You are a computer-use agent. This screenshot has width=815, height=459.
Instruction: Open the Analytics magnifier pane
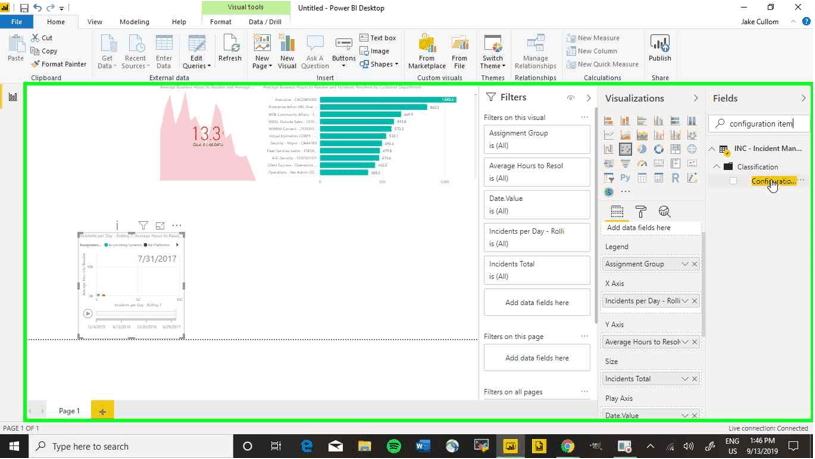664,212
